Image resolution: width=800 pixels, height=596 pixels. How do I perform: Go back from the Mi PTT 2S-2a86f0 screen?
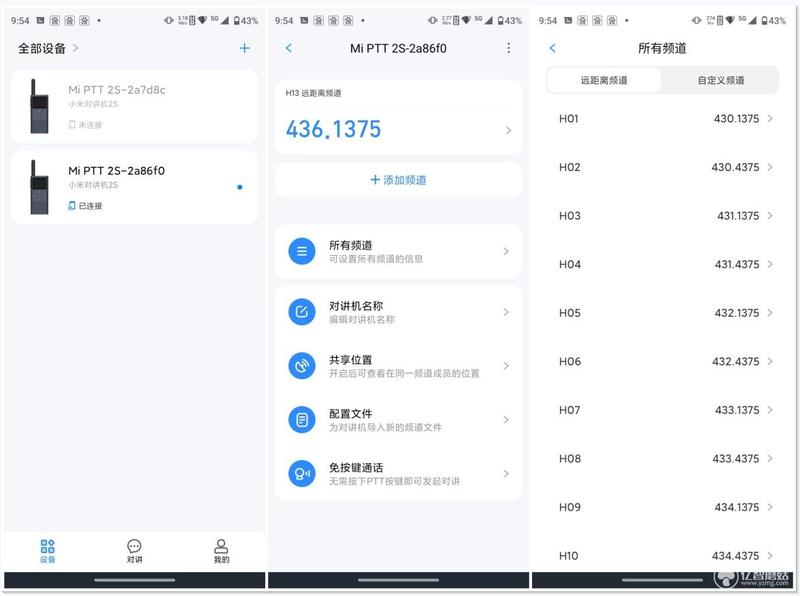point(289,48)
